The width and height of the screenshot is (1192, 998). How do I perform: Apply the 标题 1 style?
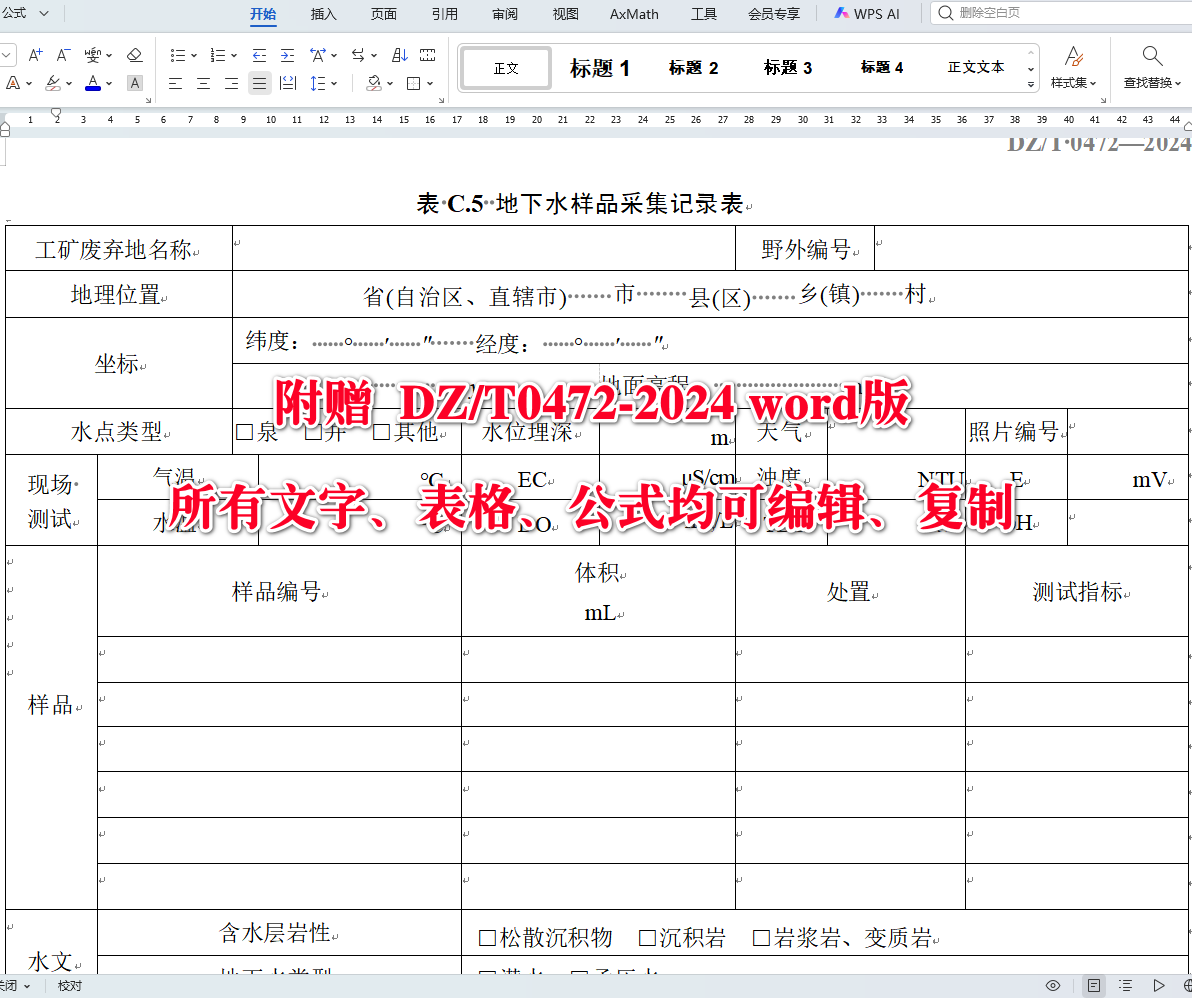click(601, 66)
